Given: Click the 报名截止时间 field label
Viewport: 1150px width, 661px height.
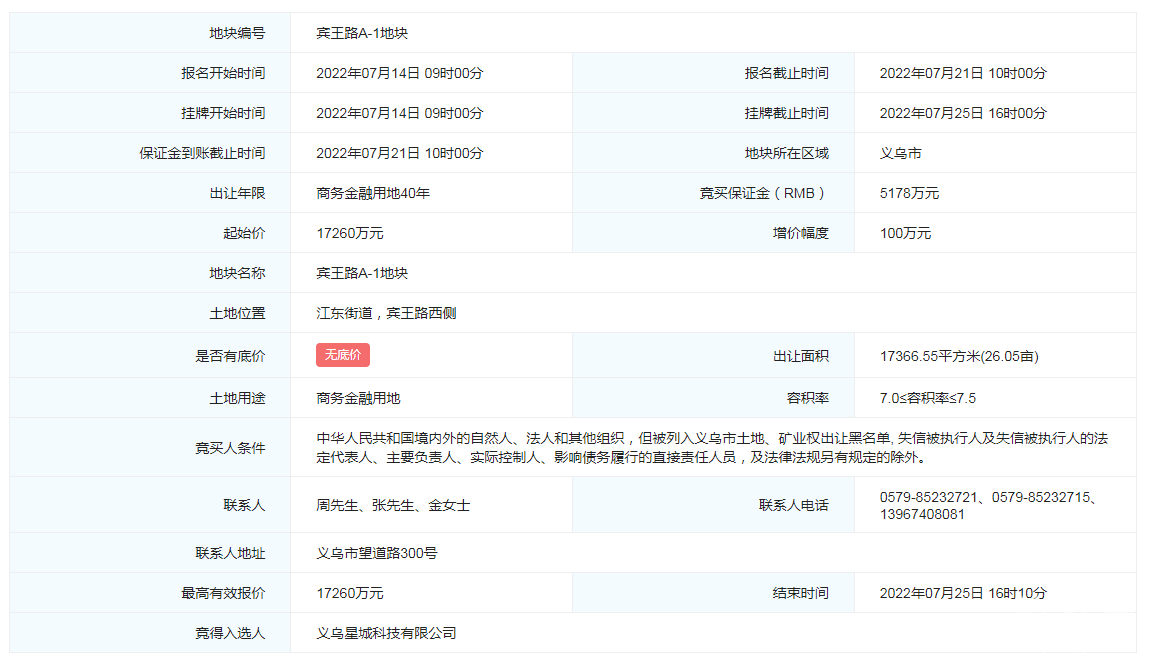Looking at the screenshot, I should coord(786,73).
